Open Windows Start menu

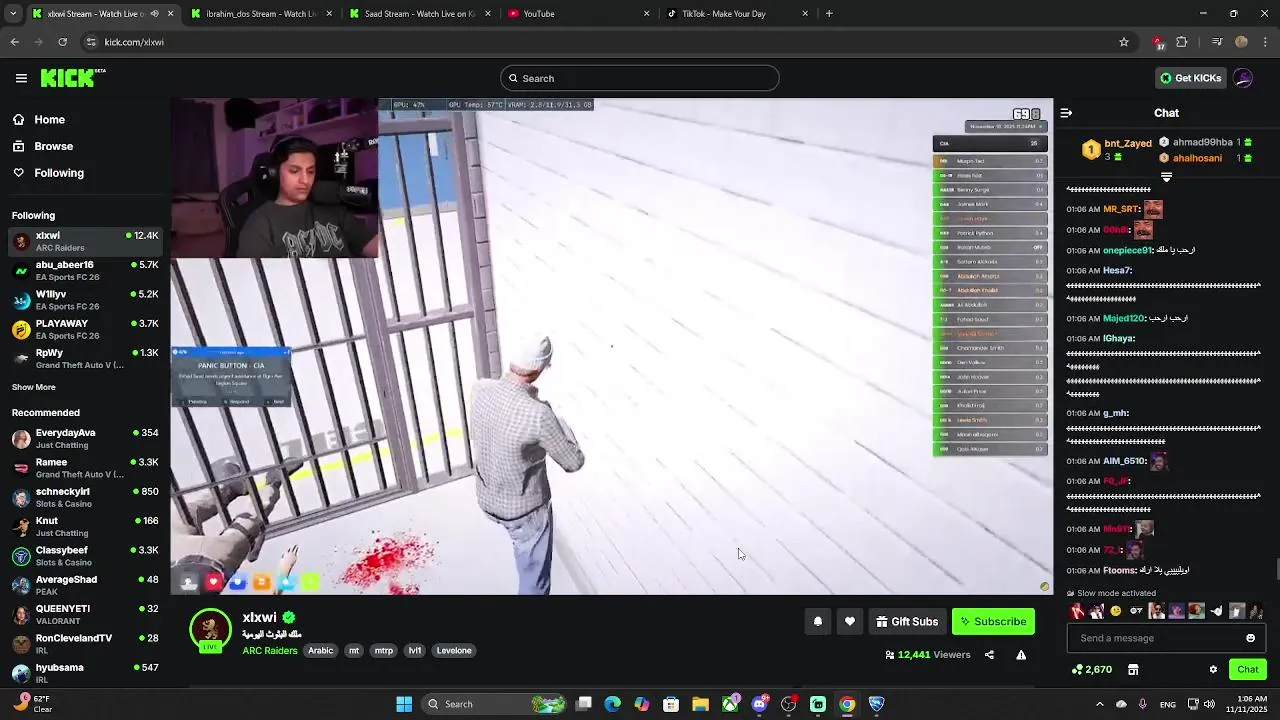(x=404, y=704)
